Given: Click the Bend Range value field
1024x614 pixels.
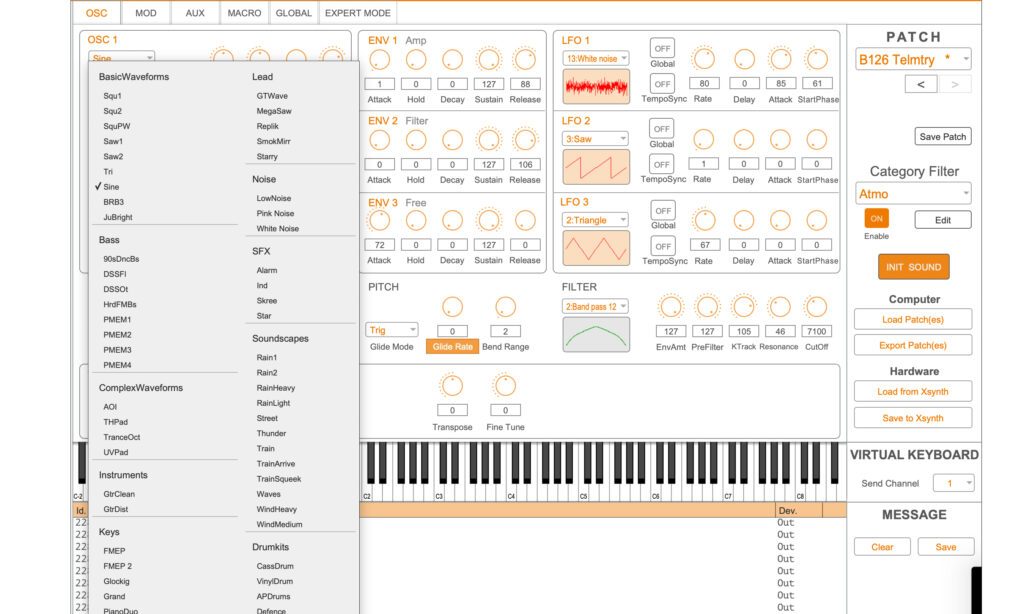Looking at the screenshot, I should (x=506, y=331).
